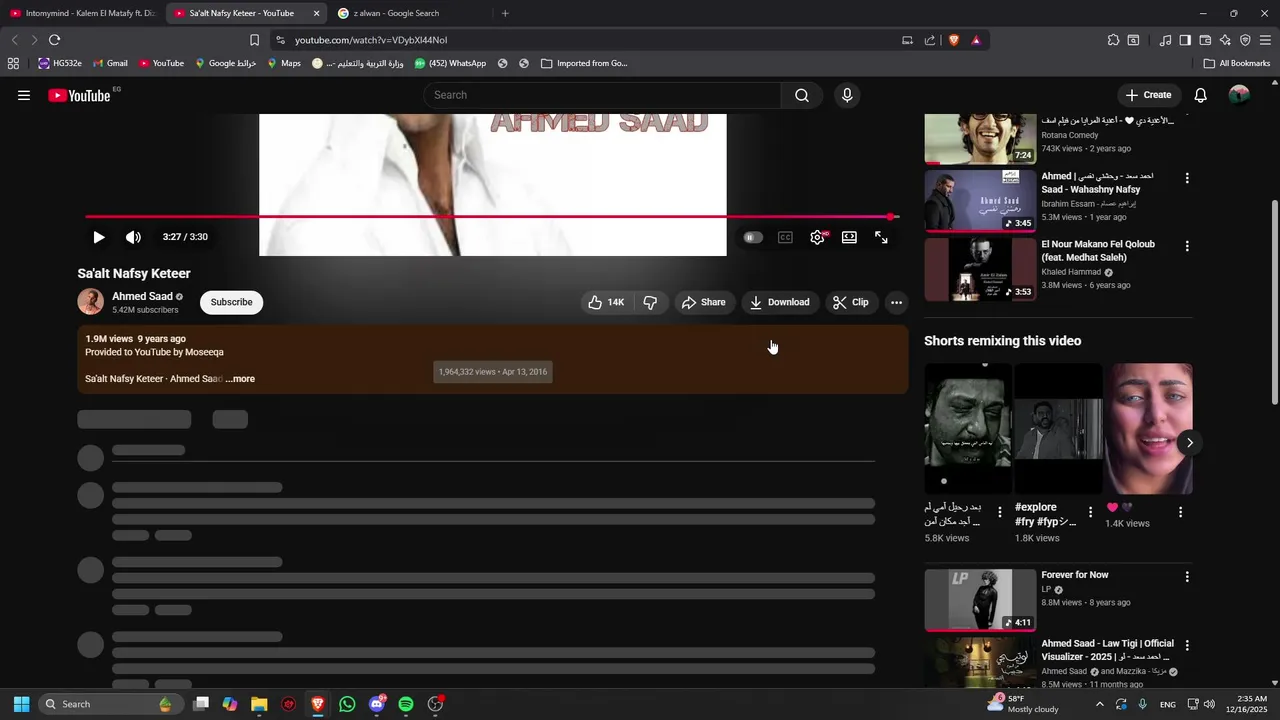Viewport: 1280px width, 720px height.
Task: Open Ahmed Saad channel avatar
Action: pos(91,302)
